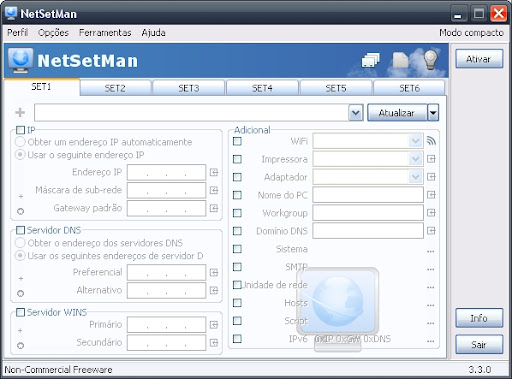This screenshot has width=512, height=379.
Task: Click the Atualizar button
Action: [397, 113]
